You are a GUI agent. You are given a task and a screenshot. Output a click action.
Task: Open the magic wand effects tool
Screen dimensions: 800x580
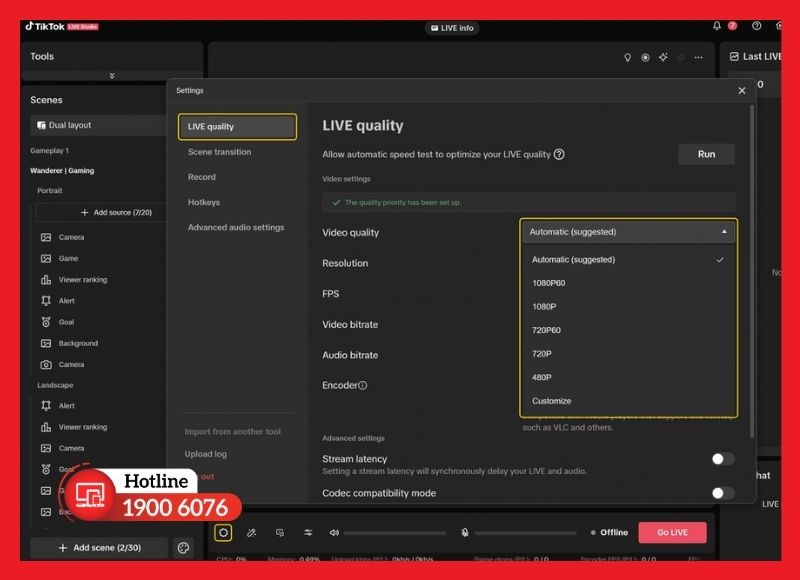pyautogui.click(x=252, y=533)
